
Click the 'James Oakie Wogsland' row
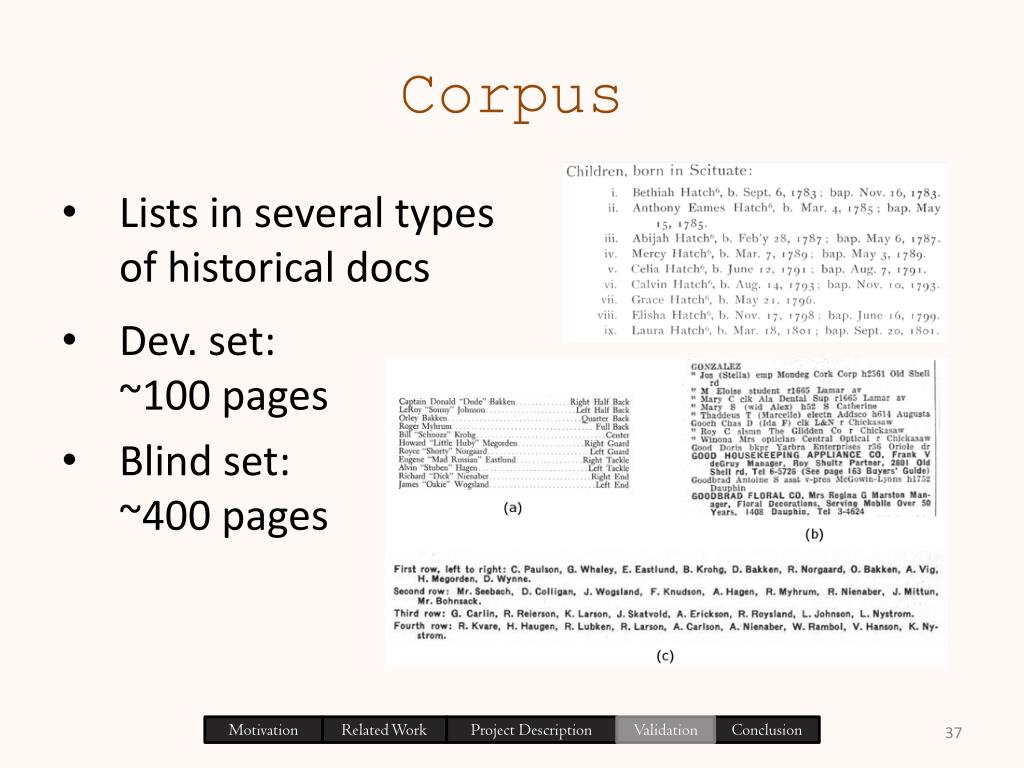click(514, 485)
